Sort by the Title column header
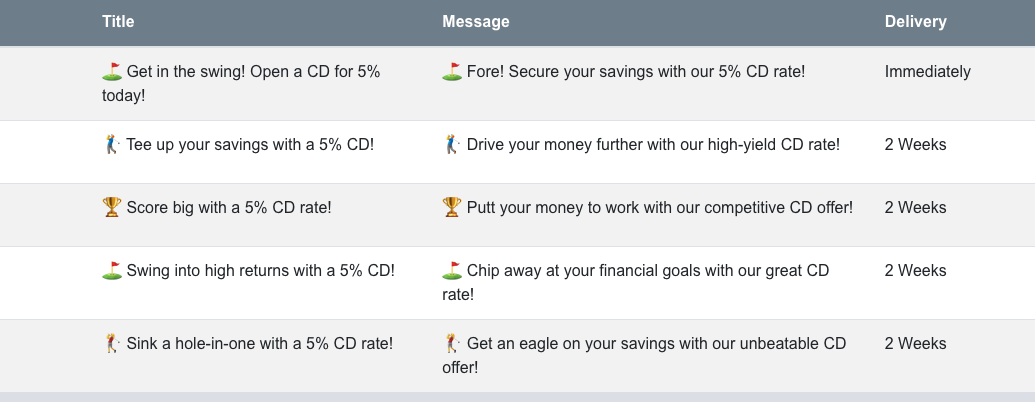Image resolution: width=1035 pixels, height=402 pixels. (118, 22)
